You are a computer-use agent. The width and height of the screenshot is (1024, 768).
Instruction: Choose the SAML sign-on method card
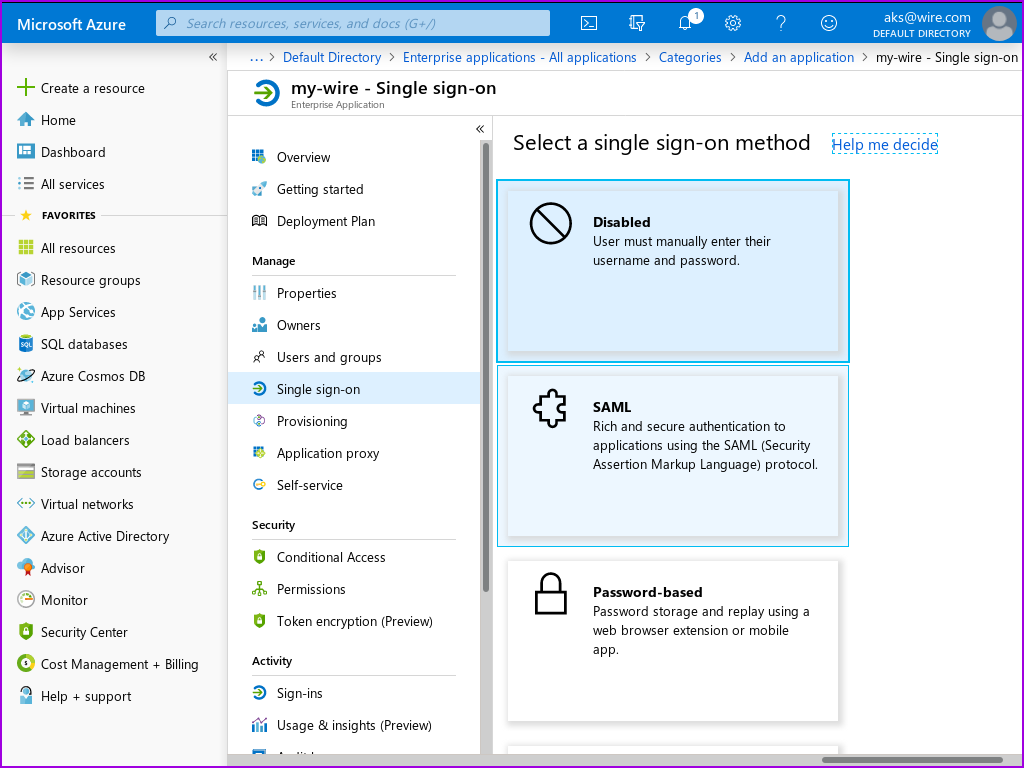pyautogui.click(x=672, y=455)
